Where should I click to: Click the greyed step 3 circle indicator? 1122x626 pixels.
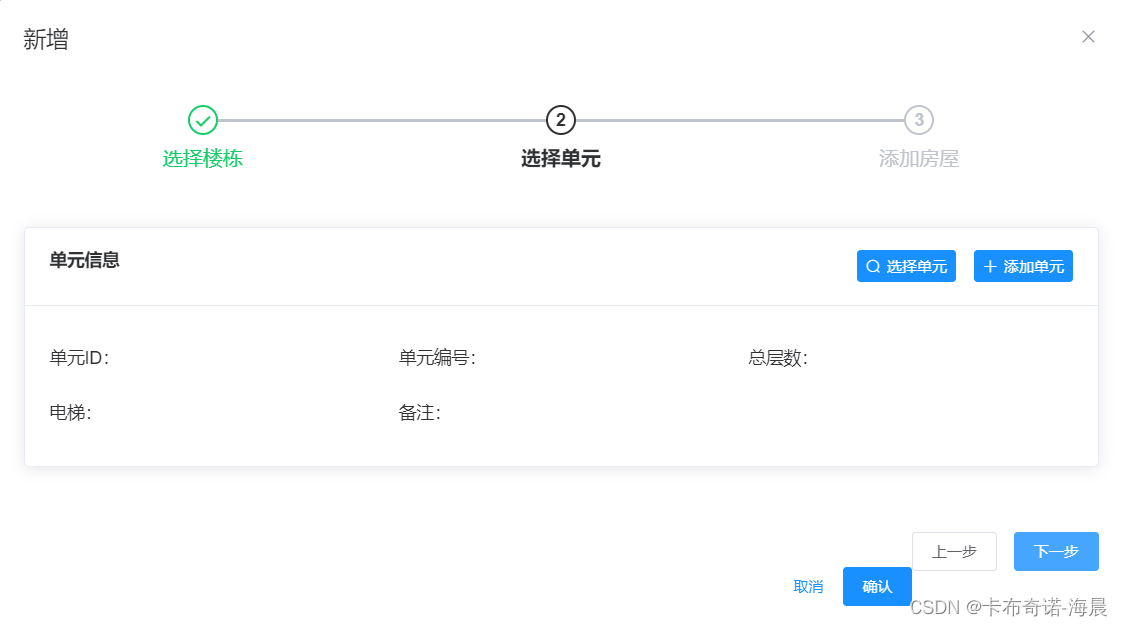pyautogui.click(x=918, y=120)
